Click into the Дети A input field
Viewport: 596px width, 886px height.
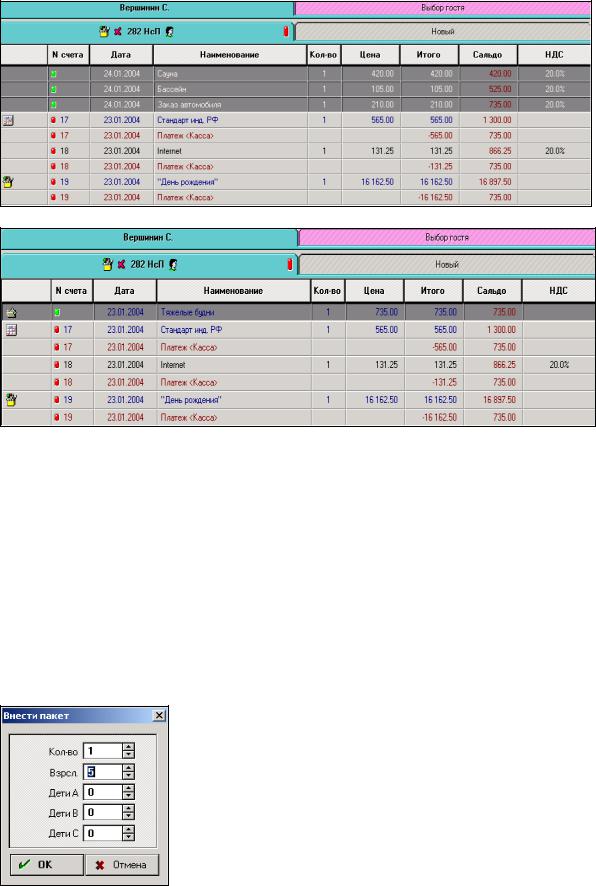(103, 792)
